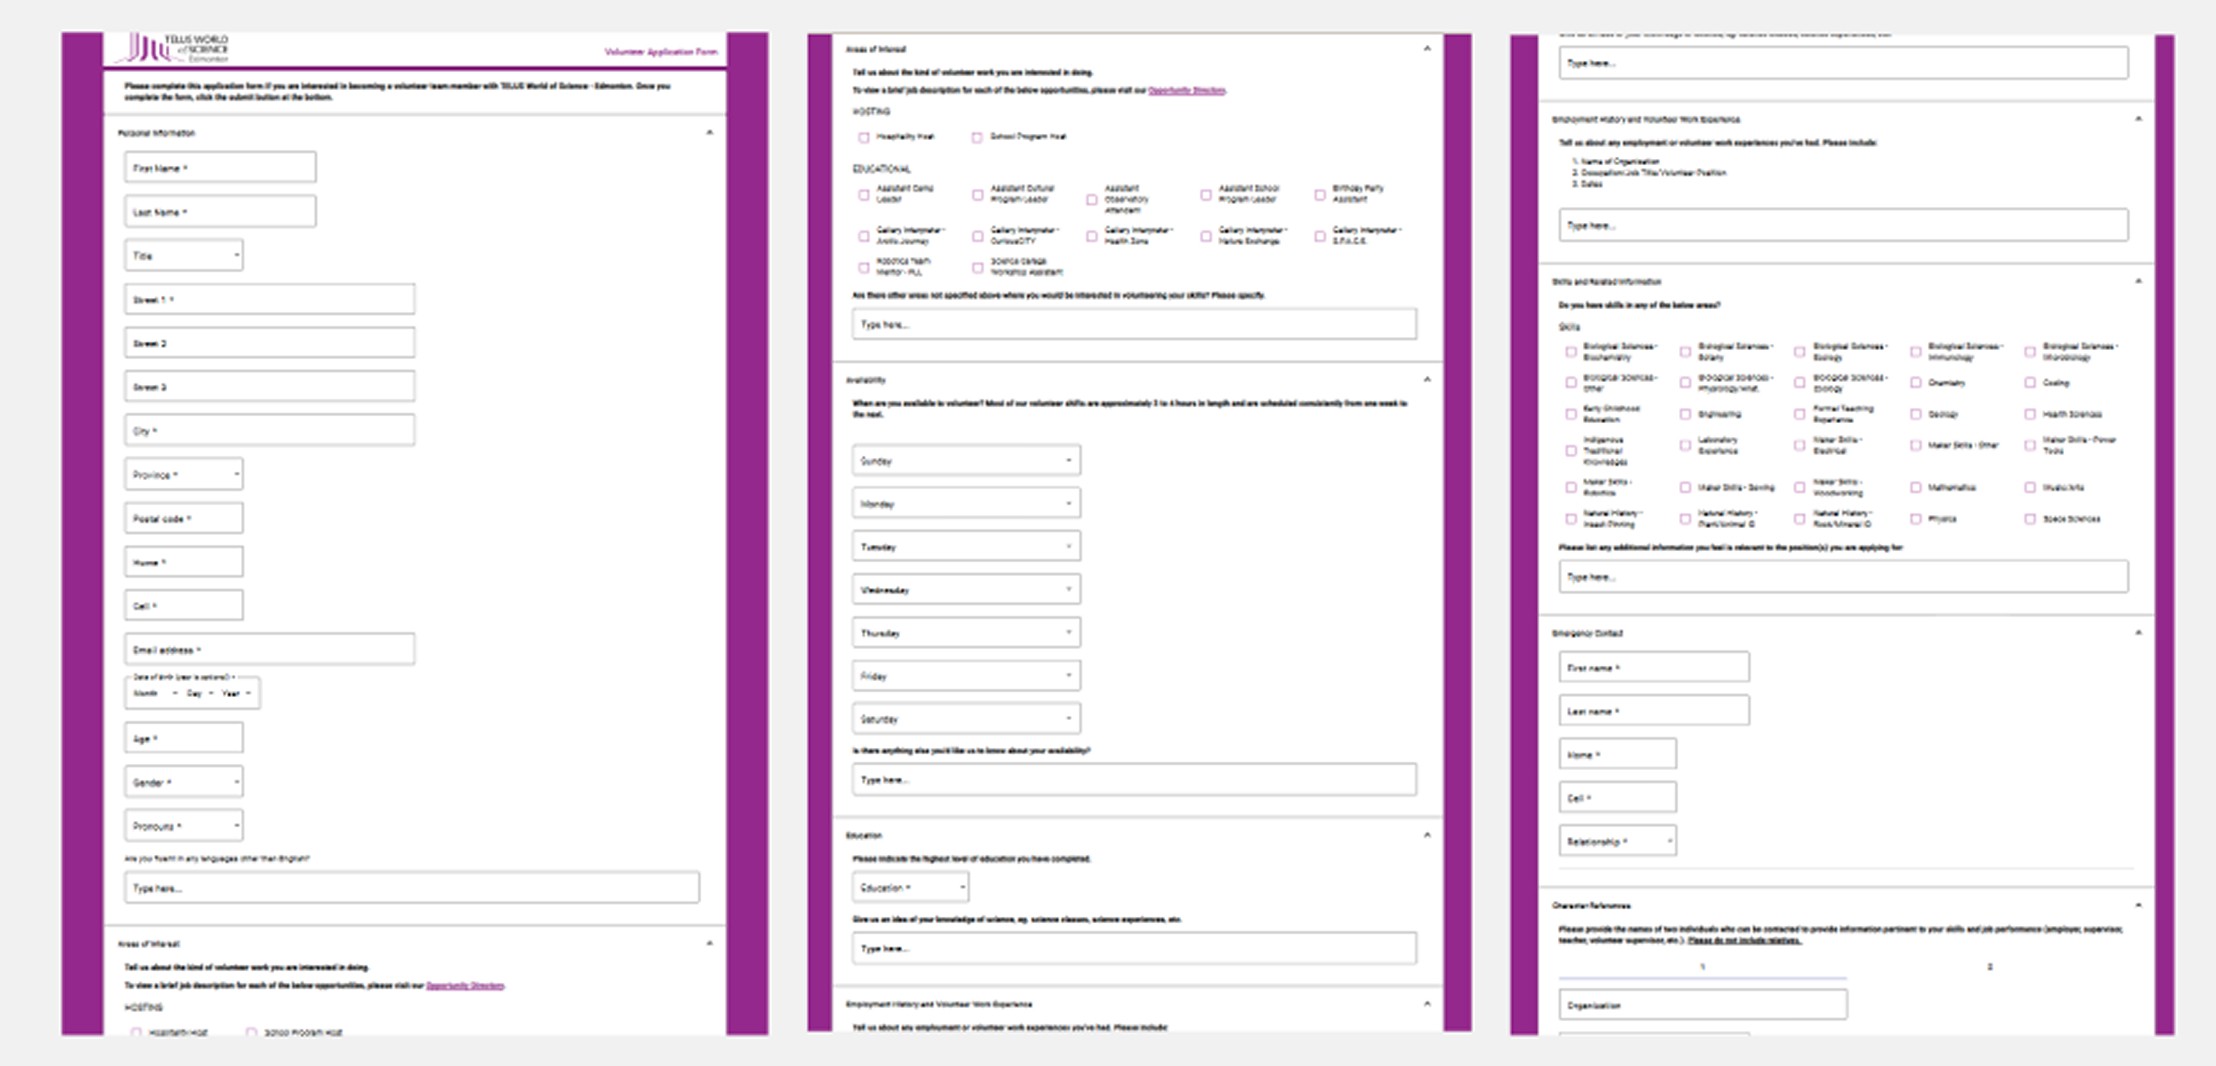Screen dimensions: 2216x1066
Task: Open the birth Year dropdown
Action: pos(236,693)
